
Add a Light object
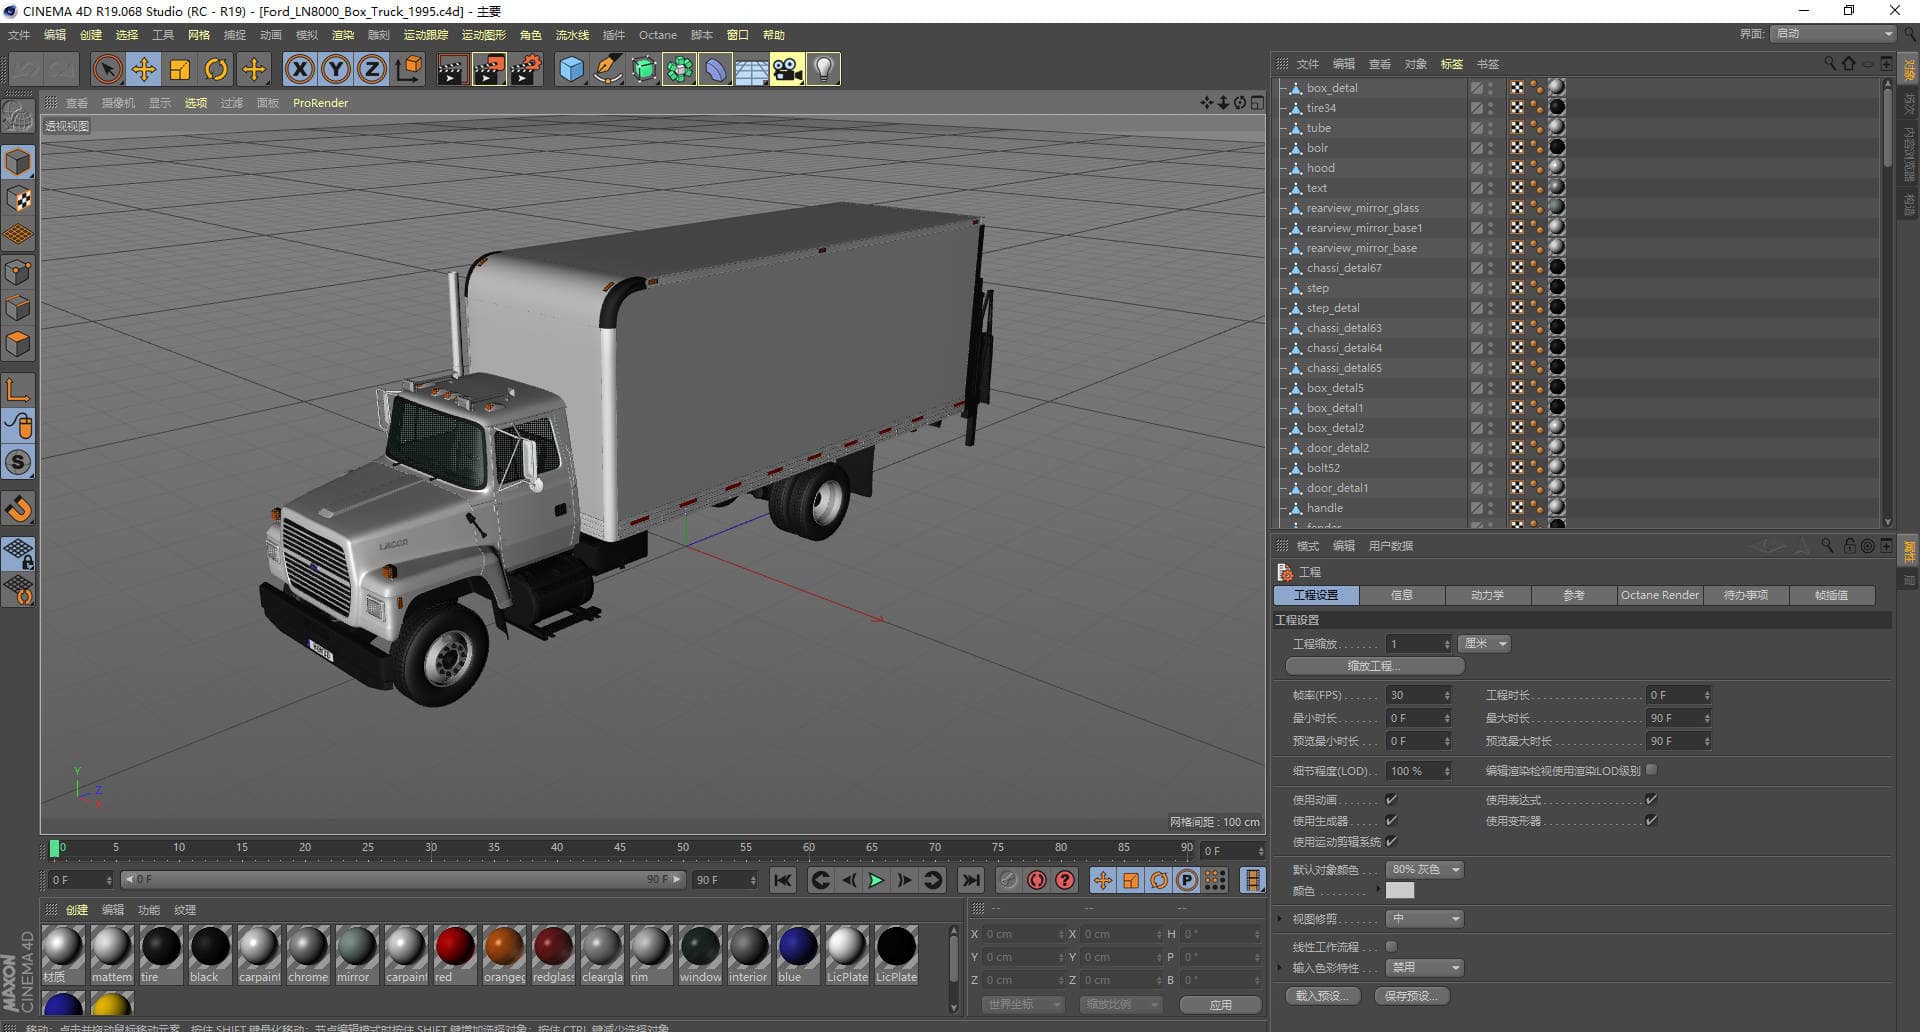click(823, 69)
